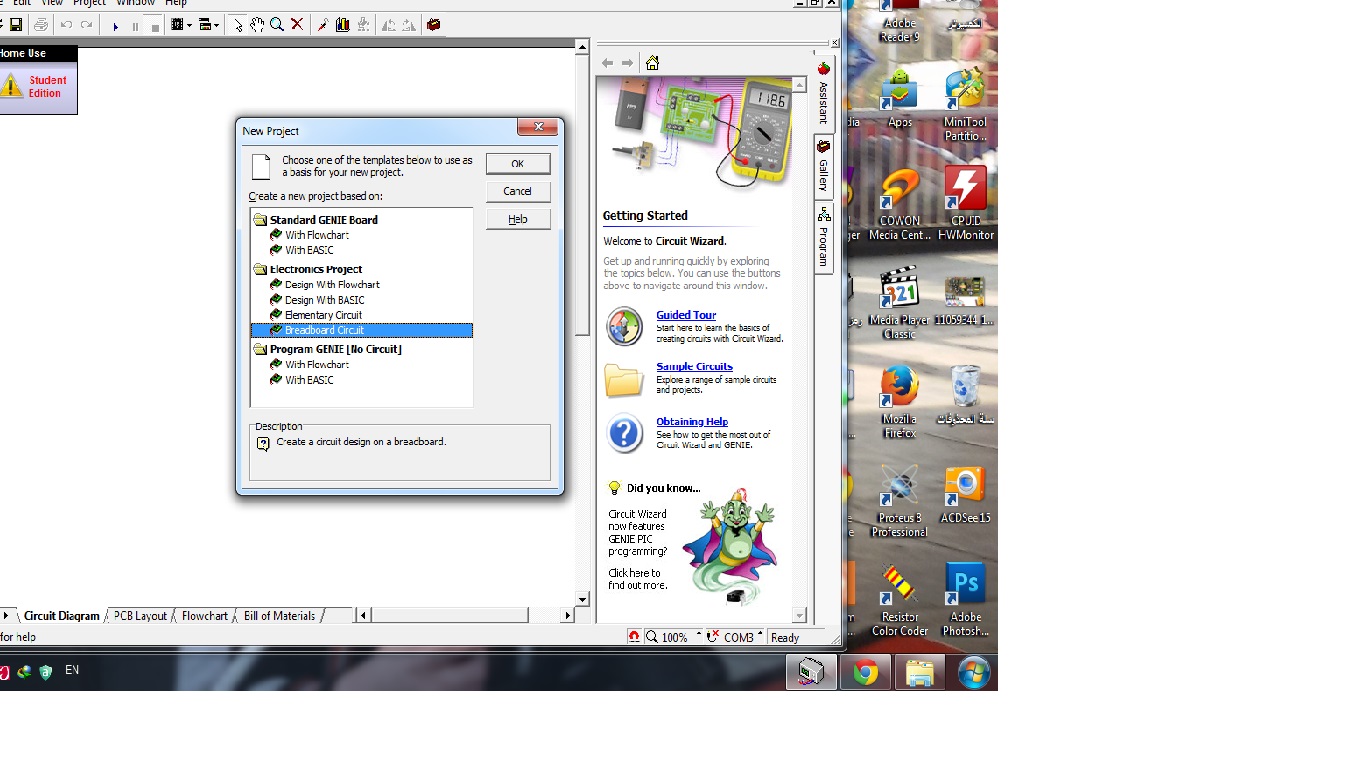This screenshot has height=768, width=1366.
Task: Click Help button in New Project dialog
Action: coord(518,219)
